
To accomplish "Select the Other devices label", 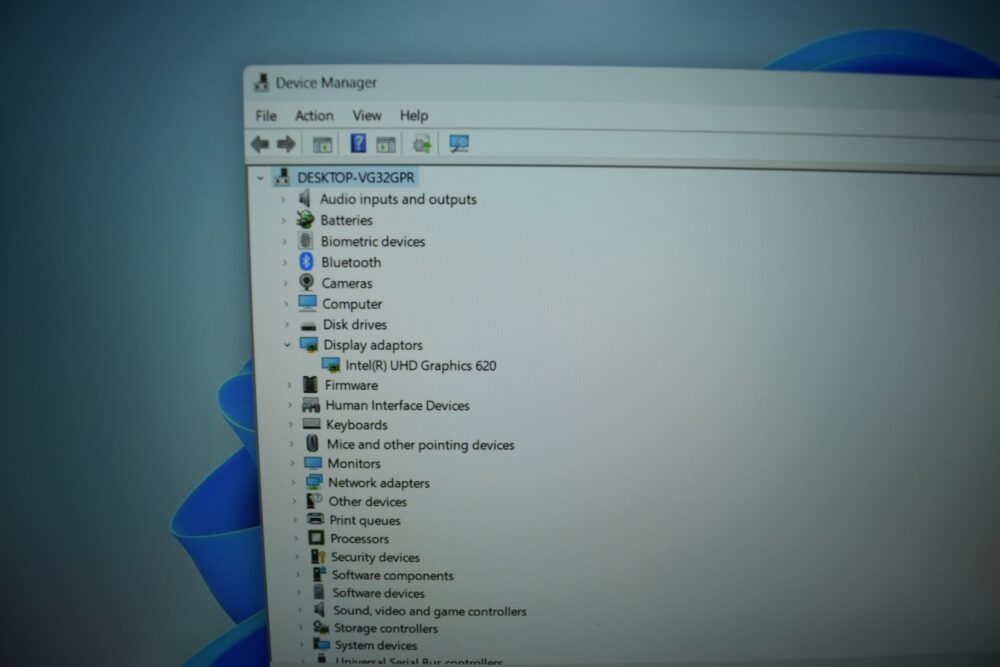I will point(367,502).
